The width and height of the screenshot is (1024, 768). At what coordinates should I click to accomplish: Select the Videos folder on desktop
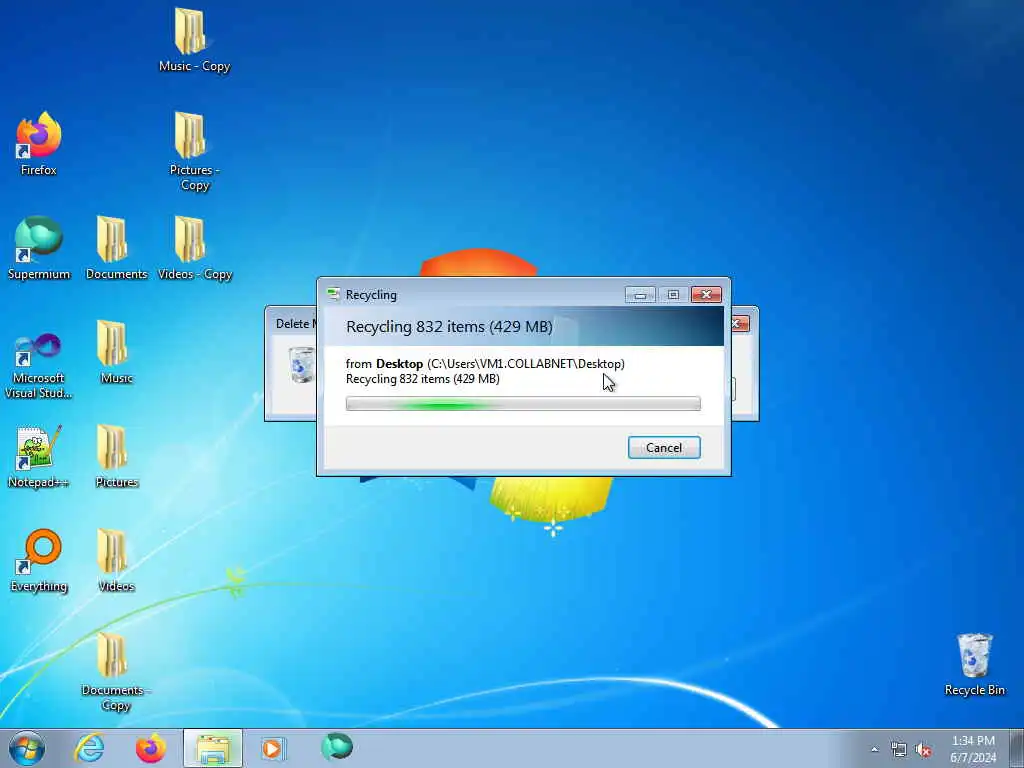coord(116,560)
